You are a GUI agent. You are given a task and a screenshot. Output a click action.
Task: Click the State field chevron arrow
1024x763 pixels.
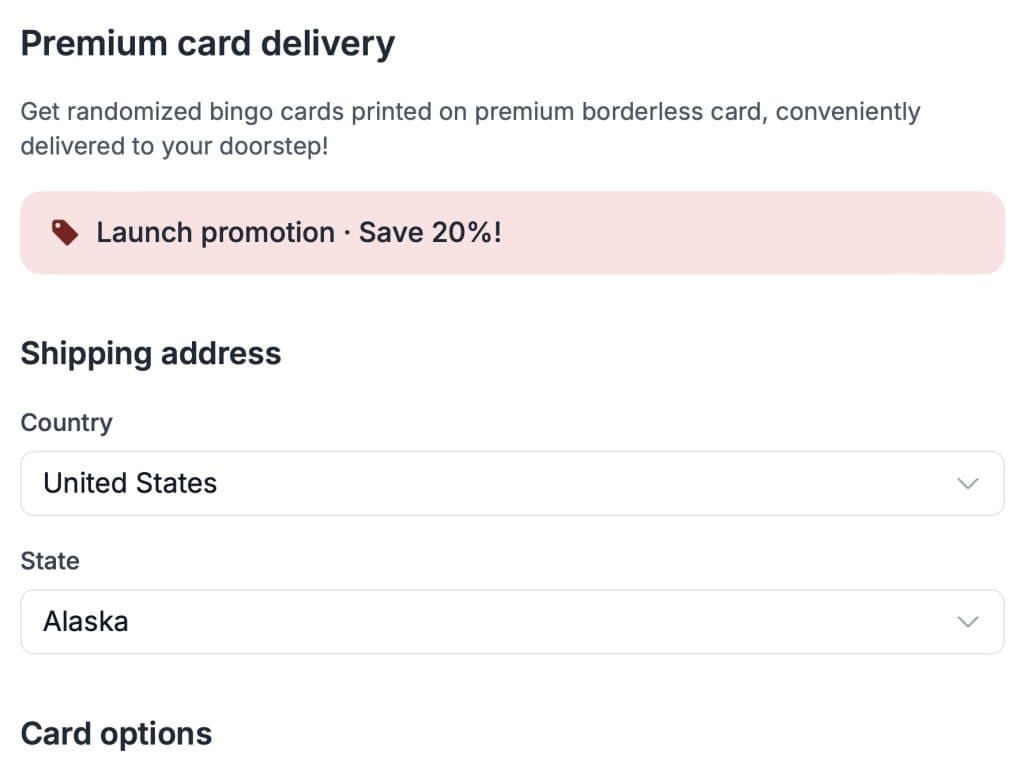[x=966, y=621]
